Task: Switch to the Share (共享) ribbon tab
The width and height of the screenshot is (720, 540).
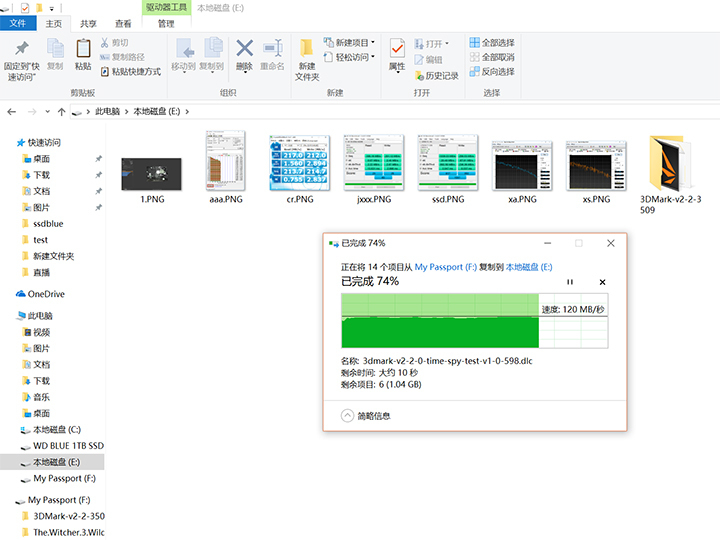Action: 89,23
